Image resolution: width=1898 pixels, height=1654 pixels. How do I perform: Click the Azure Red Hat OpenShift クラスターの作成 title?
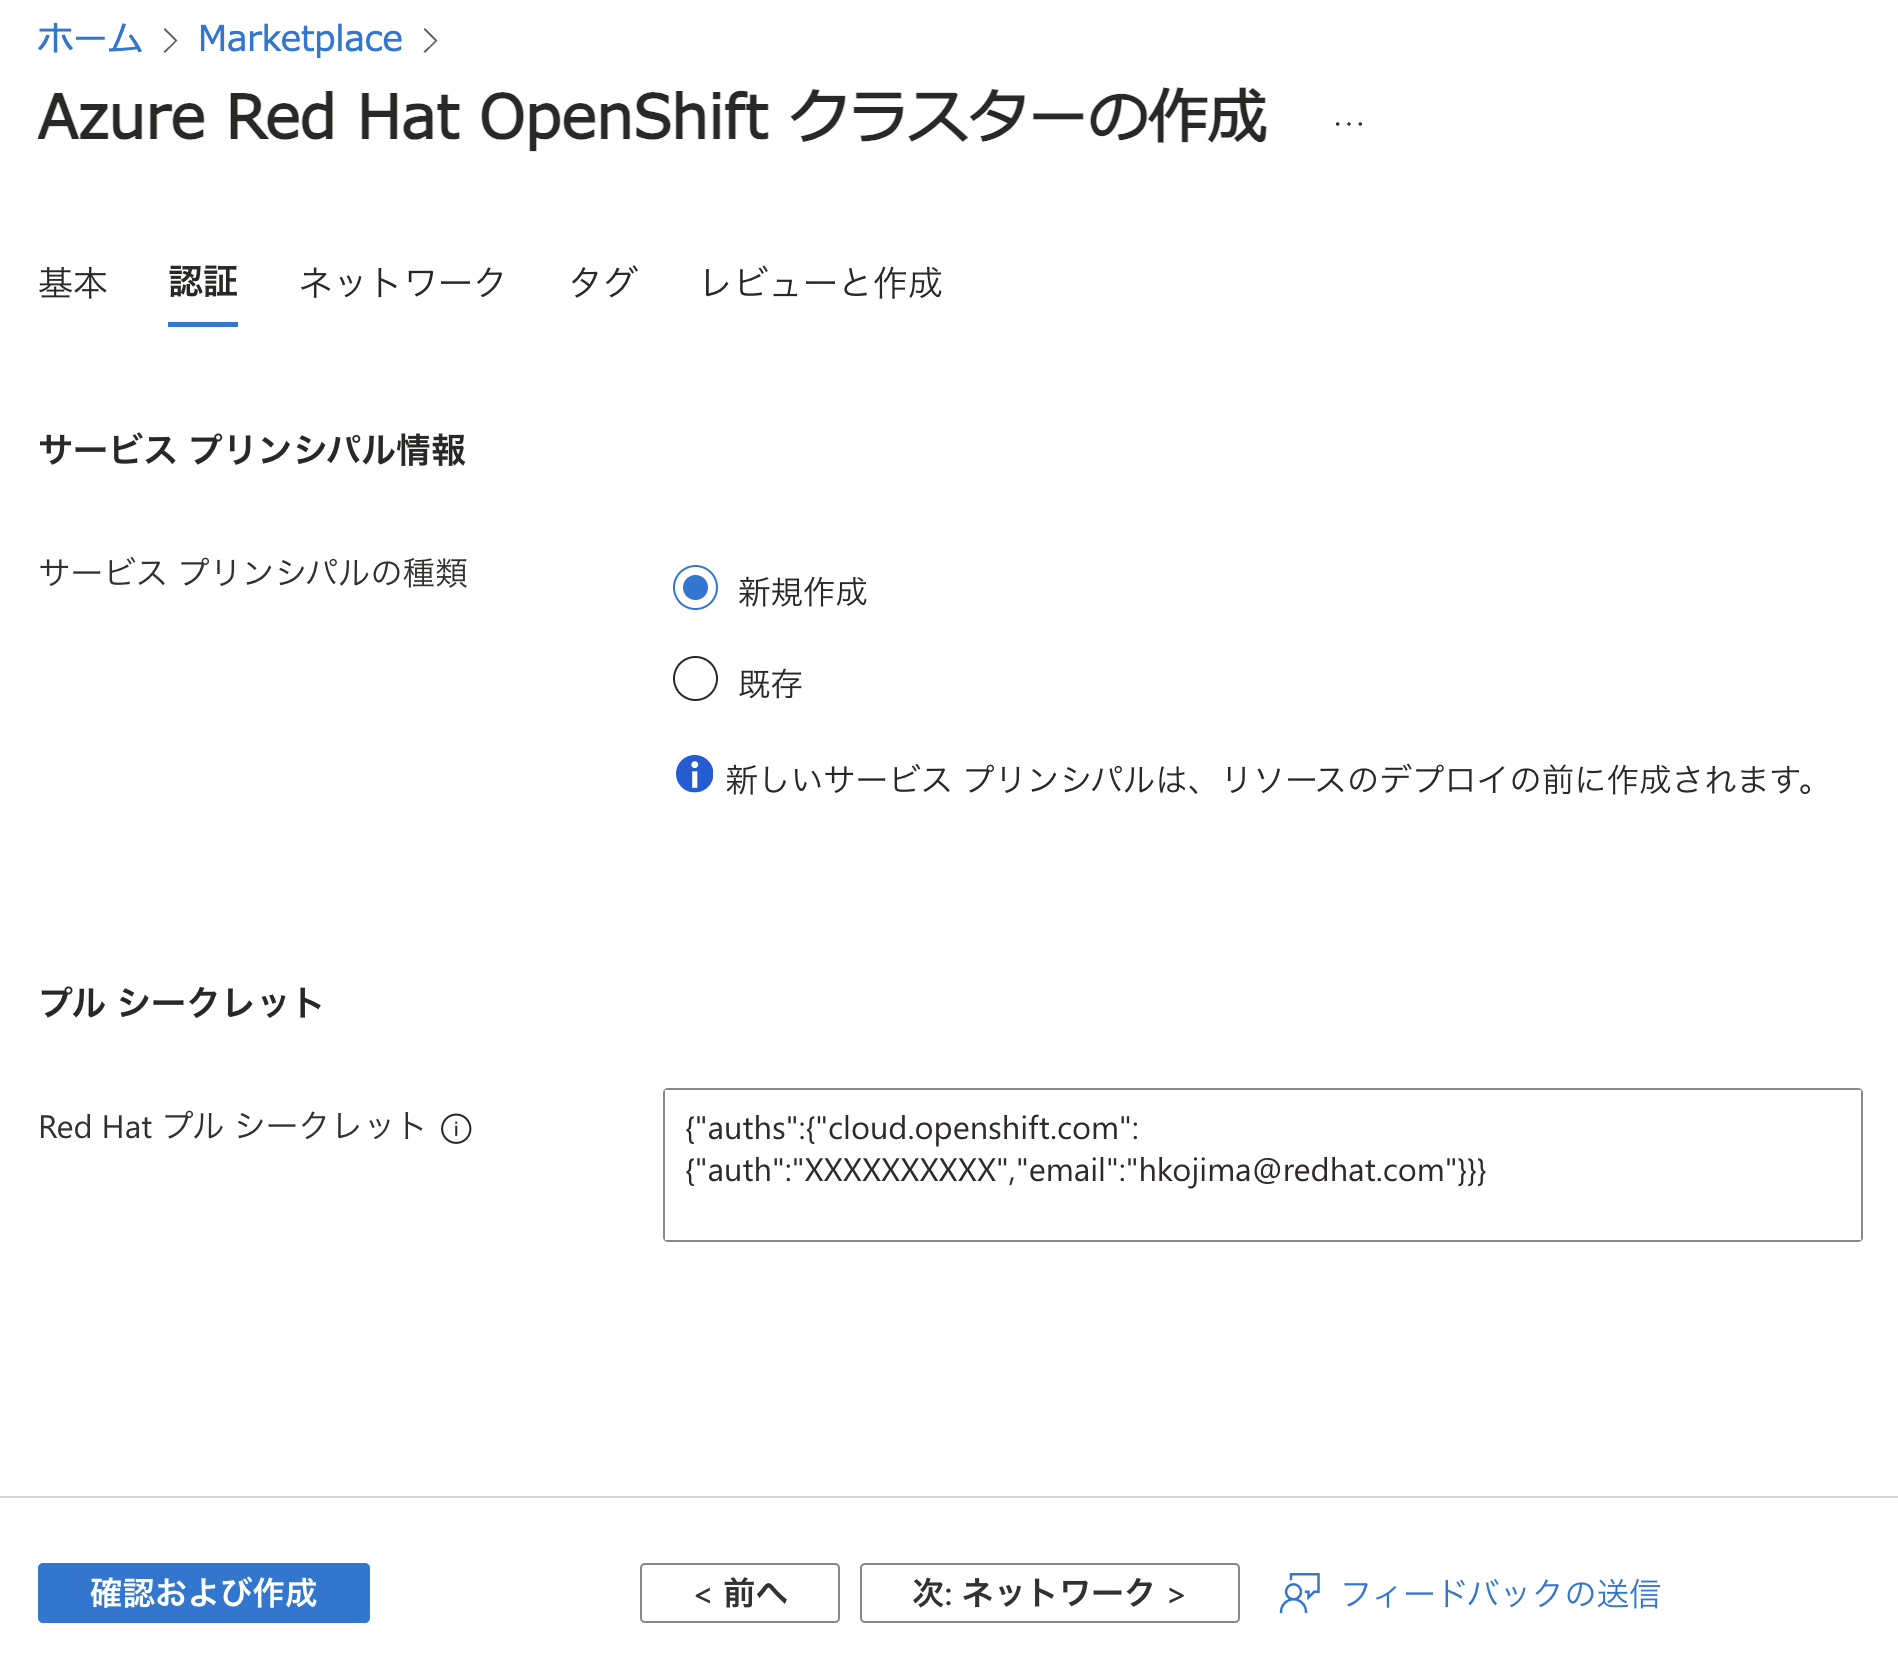coord(652,117)
